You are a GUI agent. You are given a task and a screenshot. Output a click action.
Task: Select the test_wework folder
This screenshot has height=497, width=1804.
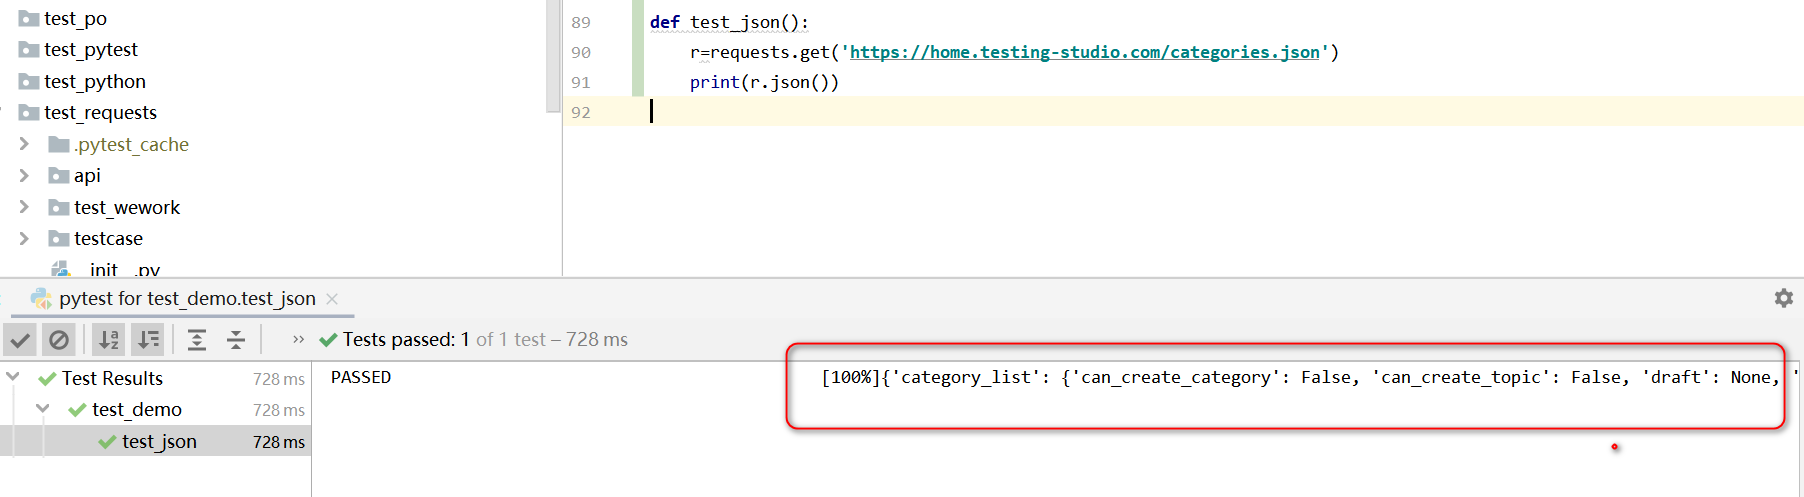tap(126, 207)
